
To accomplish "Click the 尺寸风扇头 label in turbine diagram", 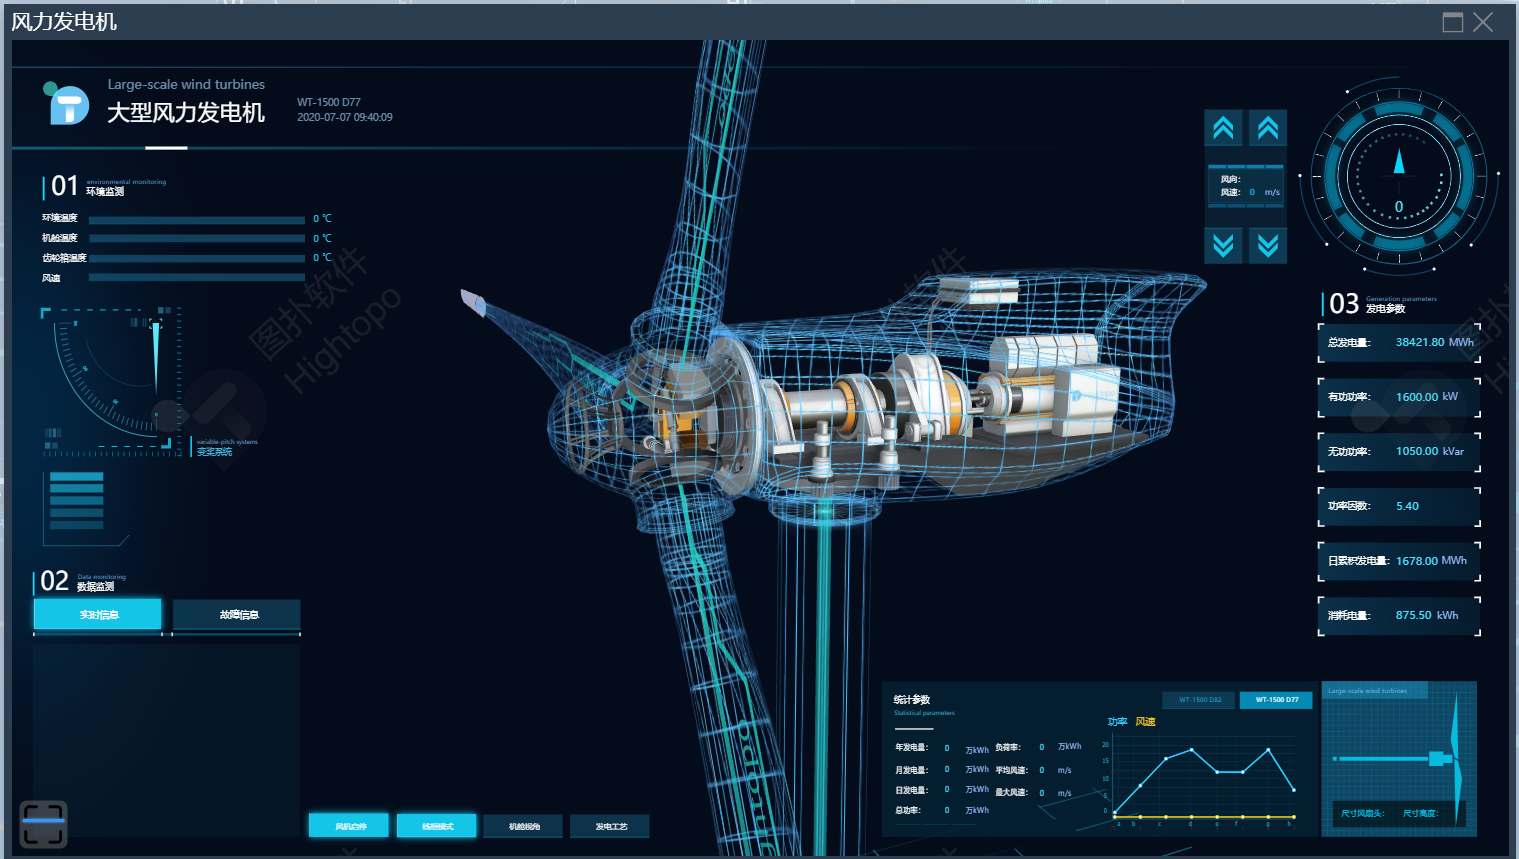I will pyautogui.click(x=1362, y=813).
